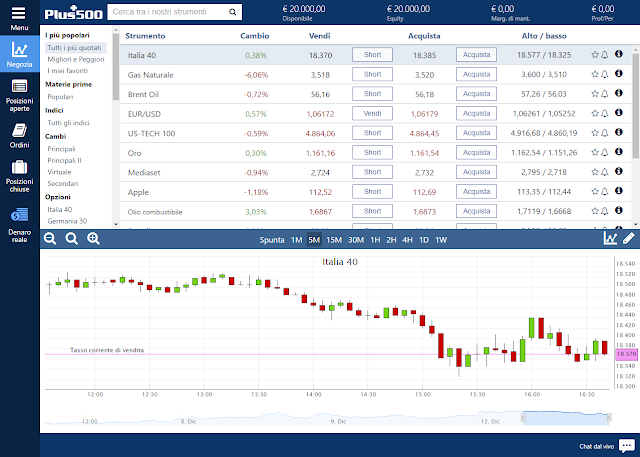
Task: Select the Olio combustibile row
Action: tap(376, 211)
